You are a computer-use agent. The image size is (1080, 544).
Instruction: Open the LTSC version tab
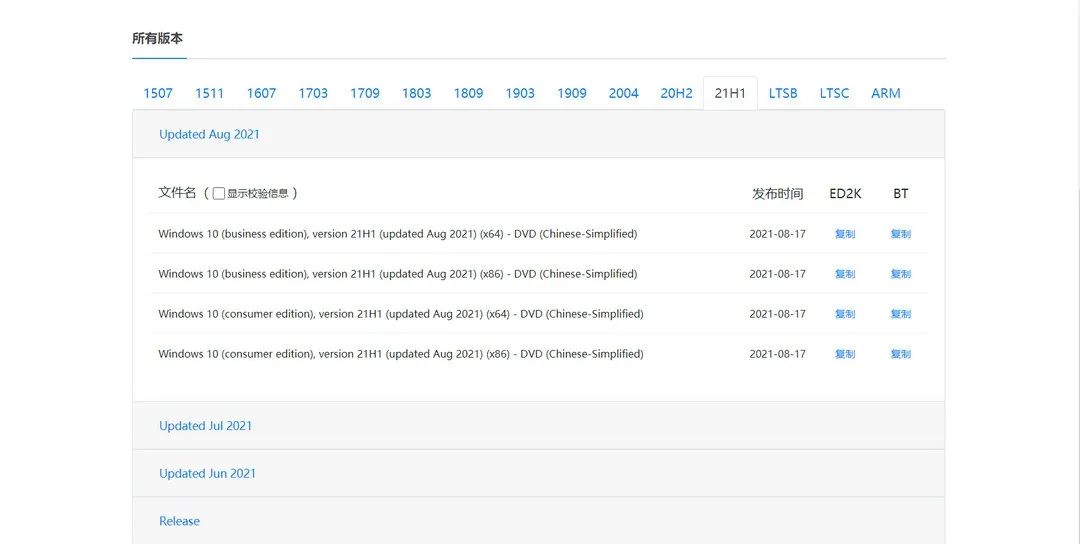834,93
